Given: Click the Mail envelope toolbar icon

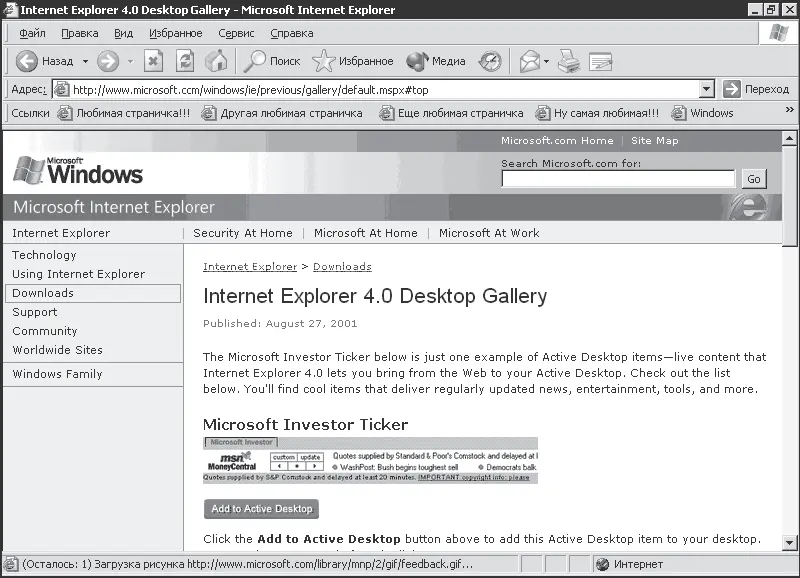Looking at the screenshot, I should (530, 62).
